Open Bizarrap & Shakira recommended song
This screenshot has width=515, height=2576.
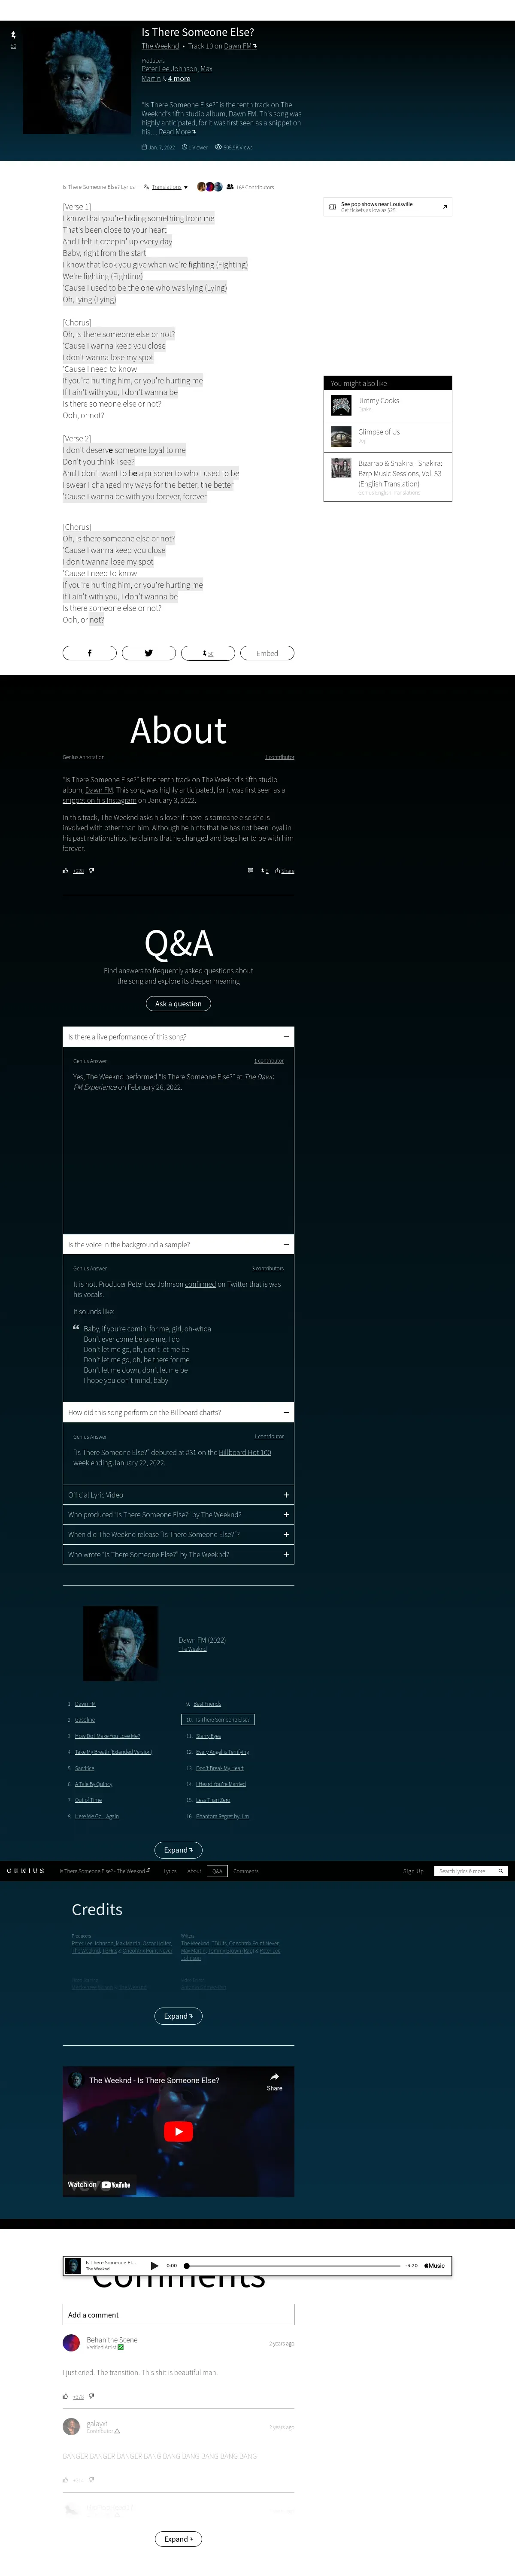(388, 477)
